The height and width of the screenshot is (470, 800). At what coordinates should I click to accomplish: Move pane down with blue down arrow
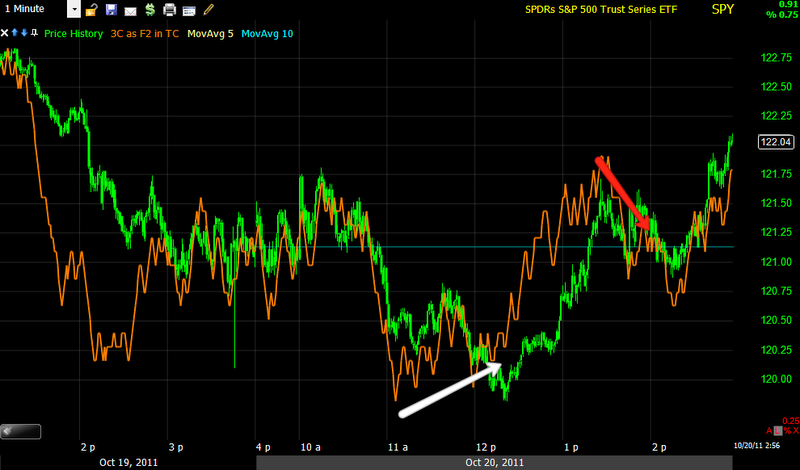tap(24, 33)
